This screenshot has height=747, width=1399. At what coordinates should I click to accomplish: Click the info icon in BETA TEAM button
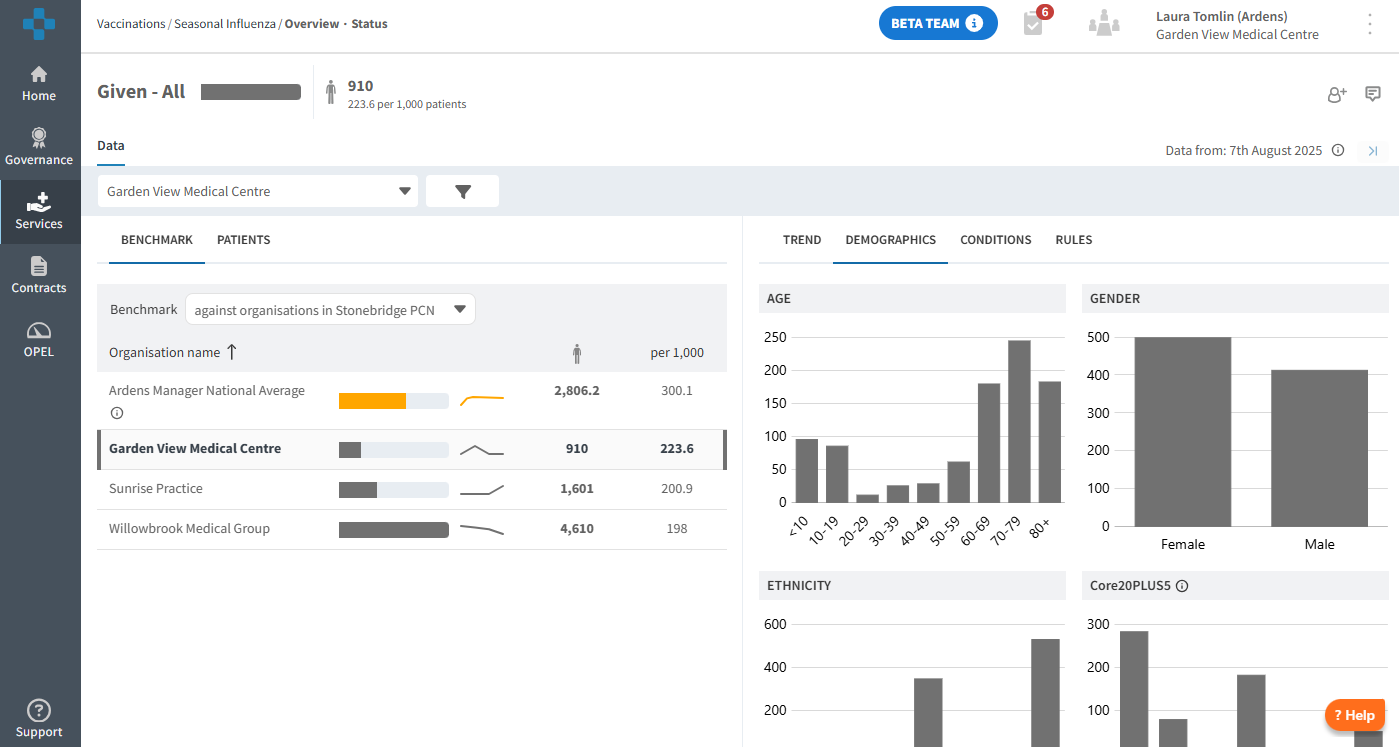(x=974, y=24)
